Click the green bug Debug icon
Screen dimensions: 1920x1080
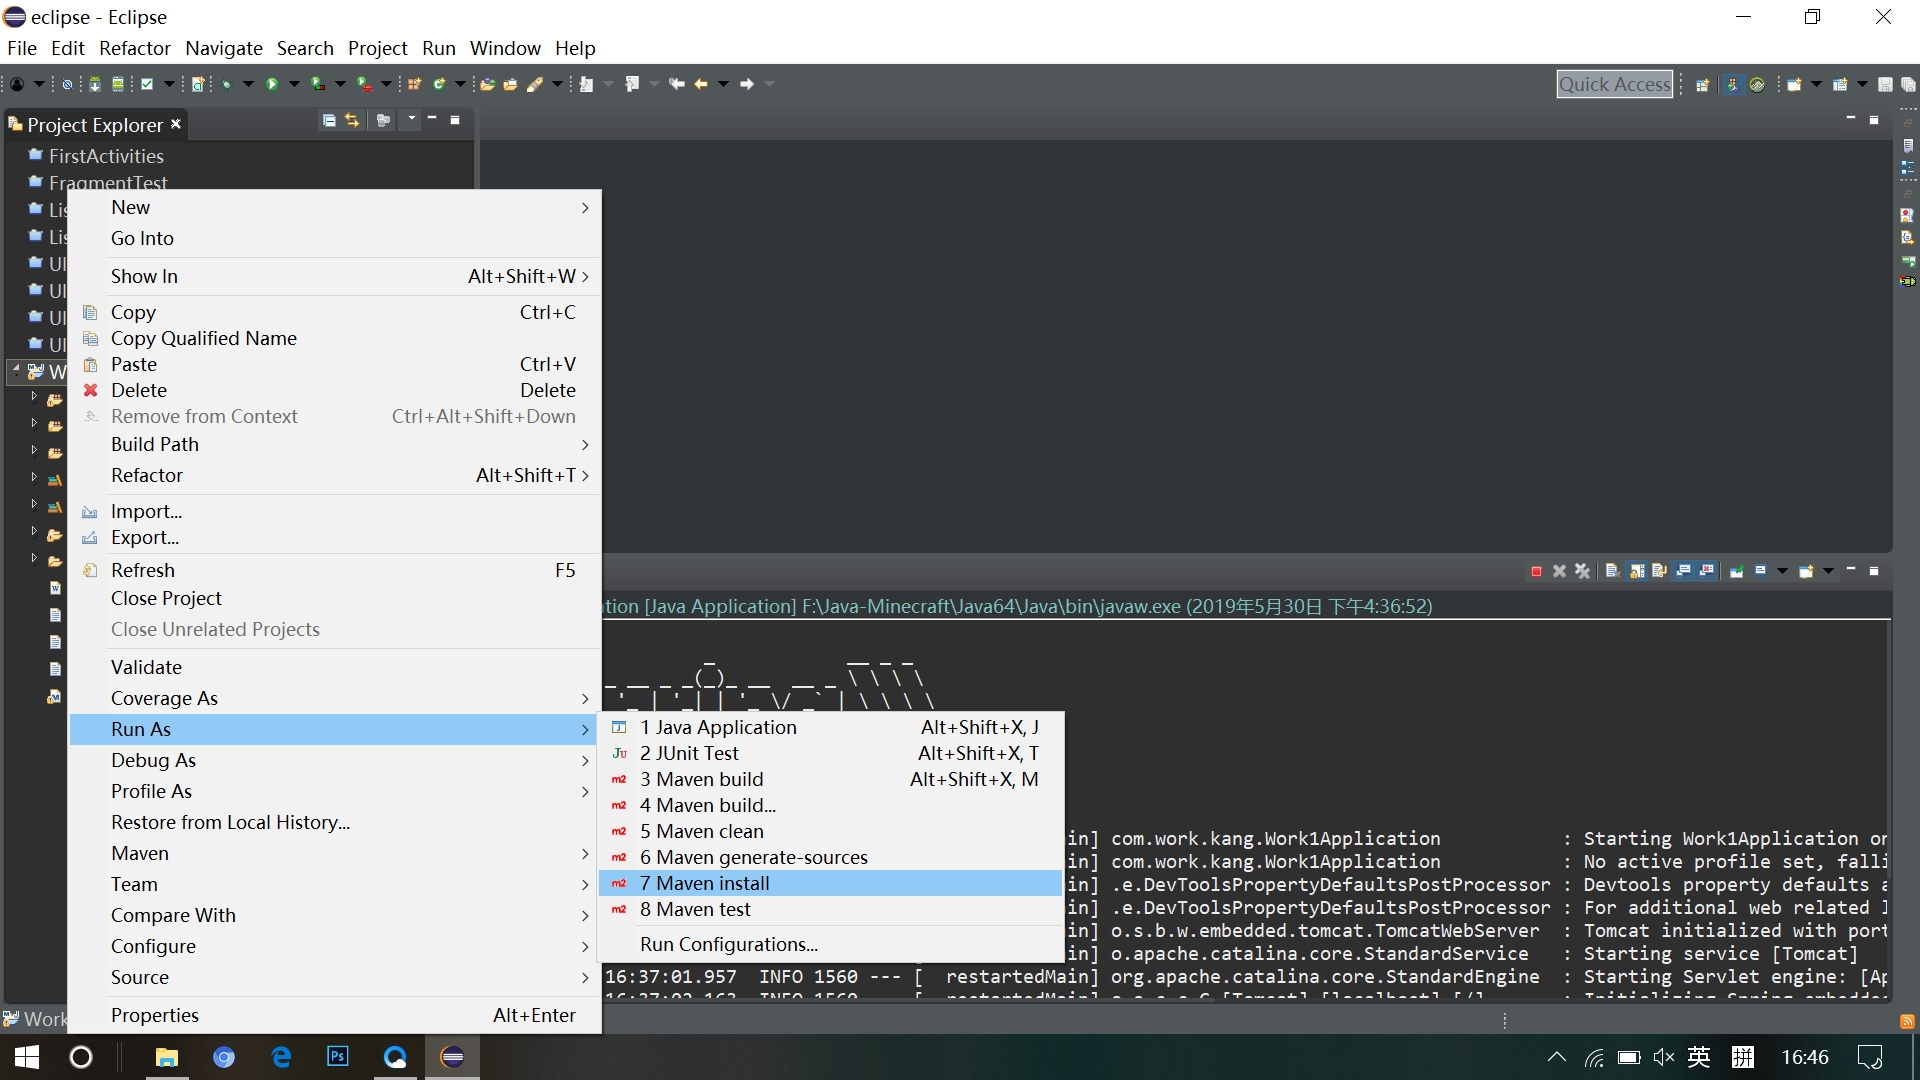pyautogui.click(x=228, y=85)
